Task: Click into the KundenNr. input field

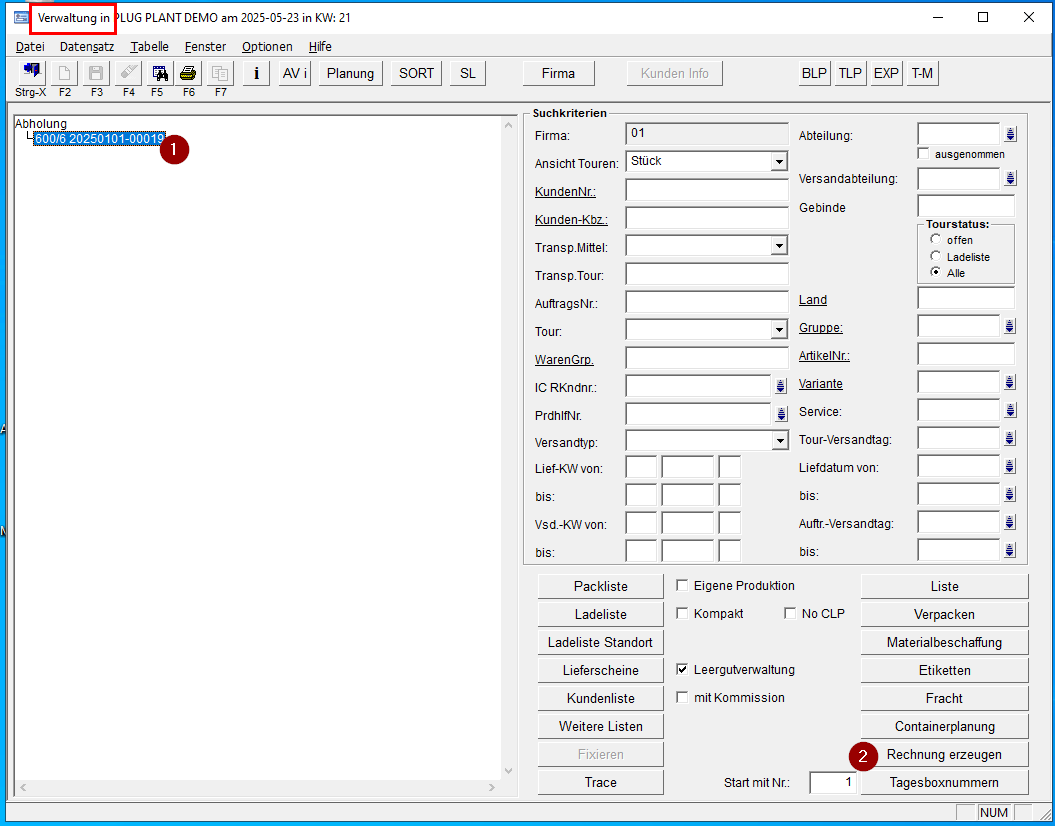Action: coord(706,191)
